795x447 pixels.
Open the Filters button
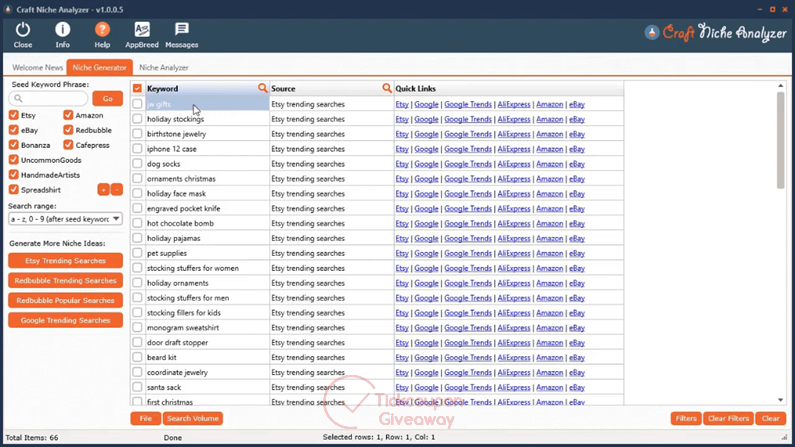tap(686, 418)
